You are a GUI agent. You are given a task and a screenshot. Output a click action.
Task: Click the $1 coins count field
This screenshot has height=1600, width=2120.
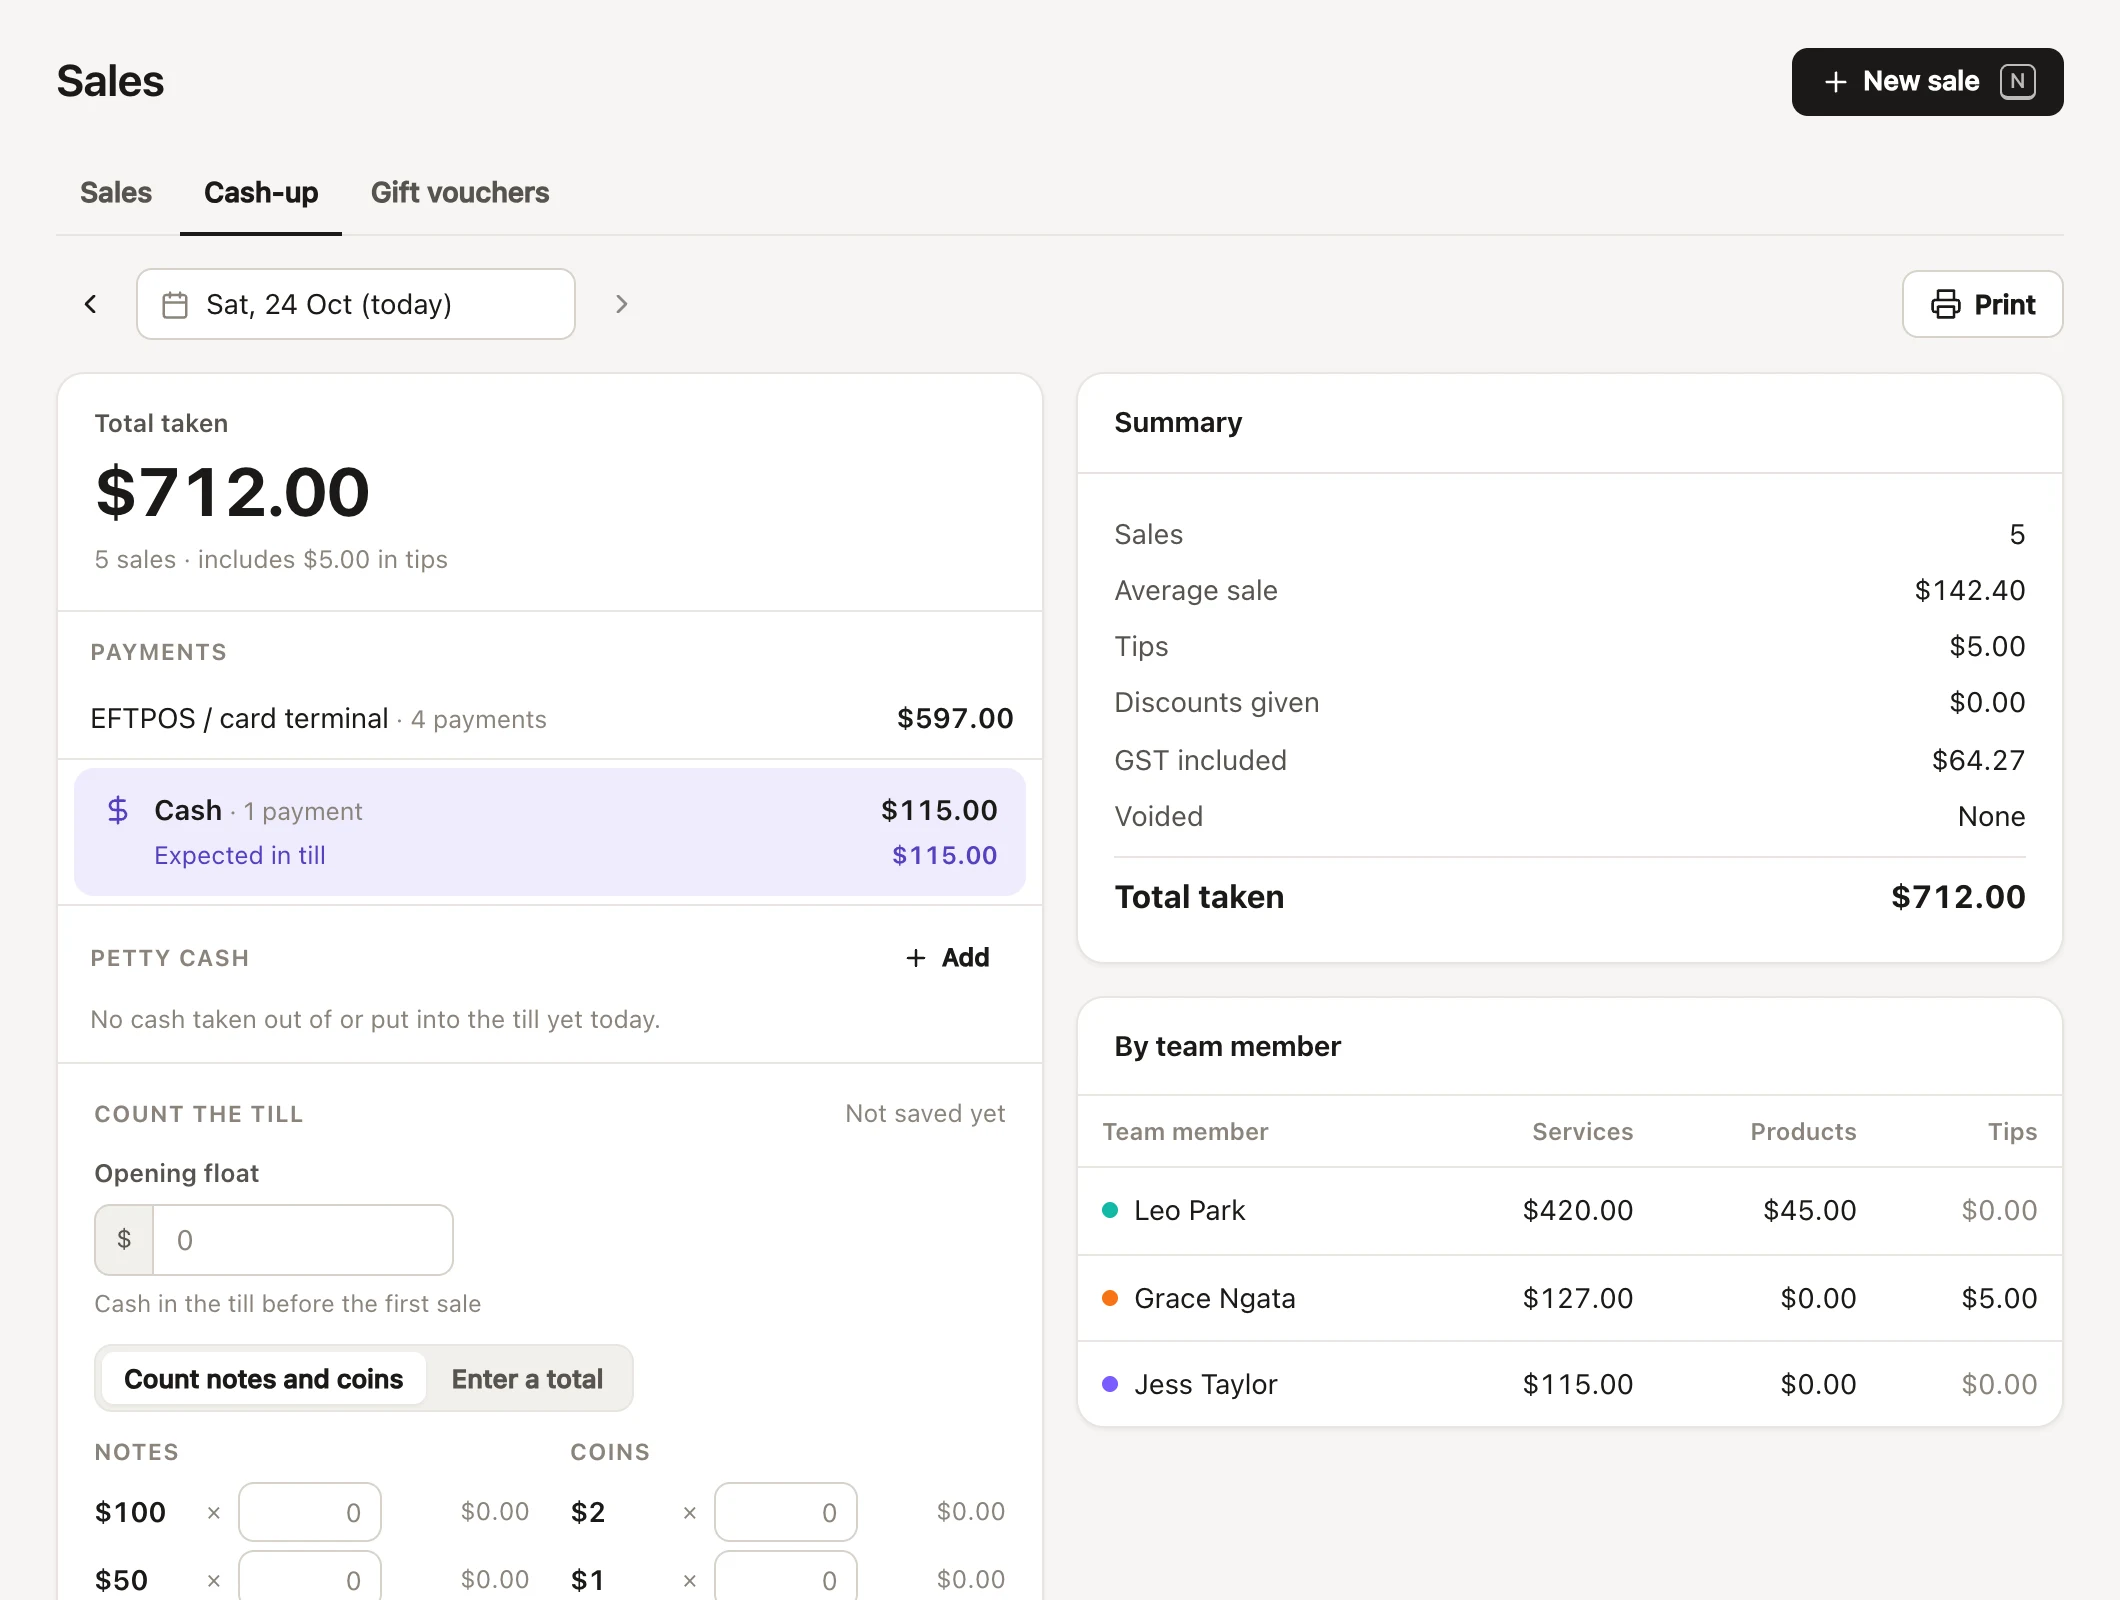click(x=786, y=1578)
